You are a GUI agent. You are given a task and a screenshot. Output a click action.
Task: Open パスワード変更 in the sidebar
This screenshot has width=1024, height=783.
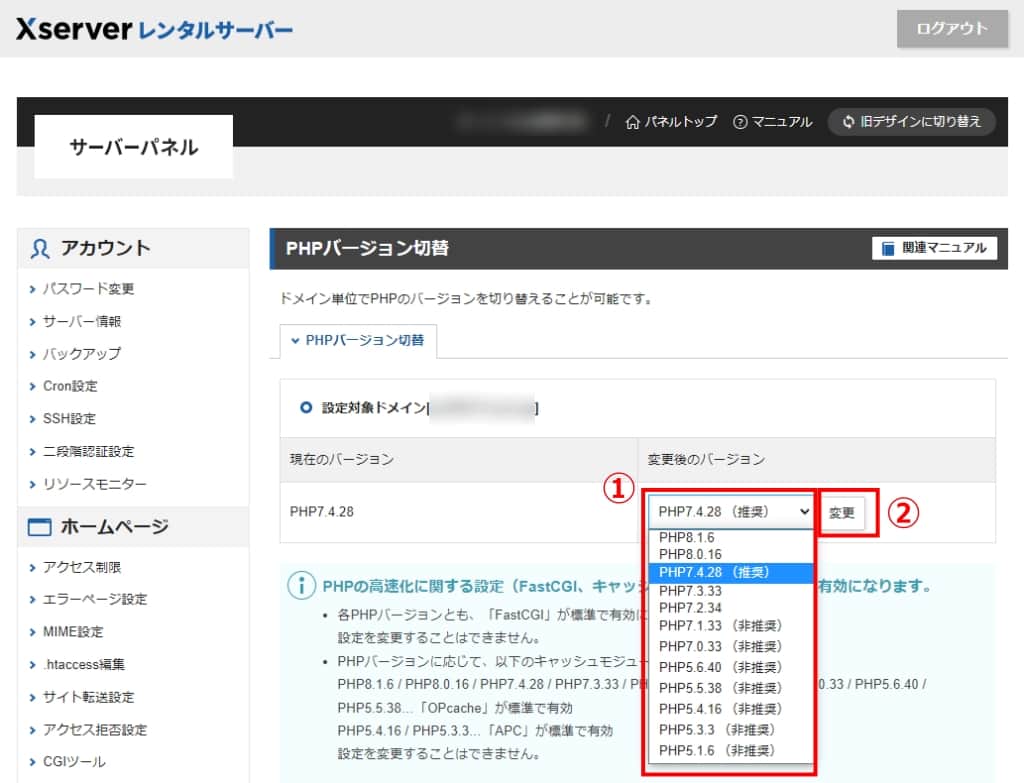[88, 289]
